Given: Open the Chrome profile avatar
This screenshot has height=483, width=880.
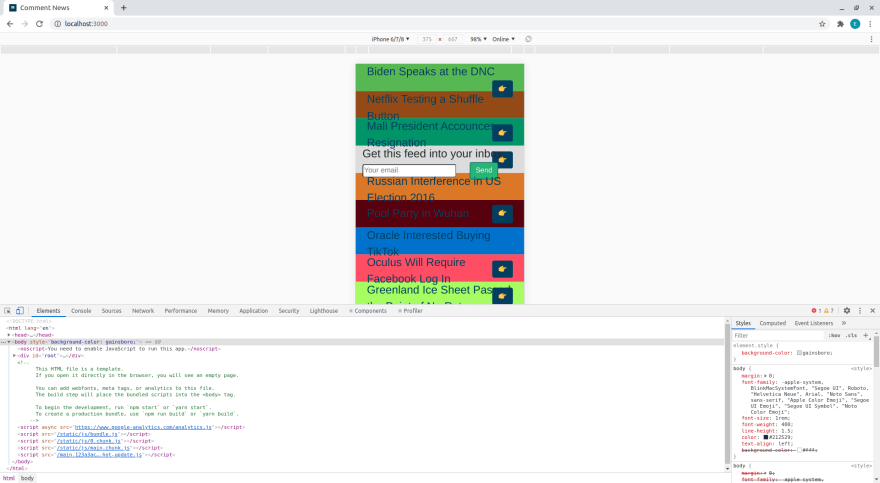Looking at the screenshot, I should (855, 24).
